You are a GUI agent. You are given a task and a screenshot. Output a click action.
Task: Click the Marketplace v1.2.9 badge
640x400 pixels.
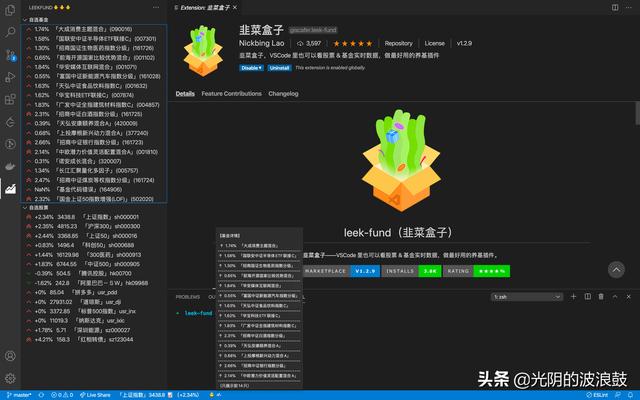point(342,271)
